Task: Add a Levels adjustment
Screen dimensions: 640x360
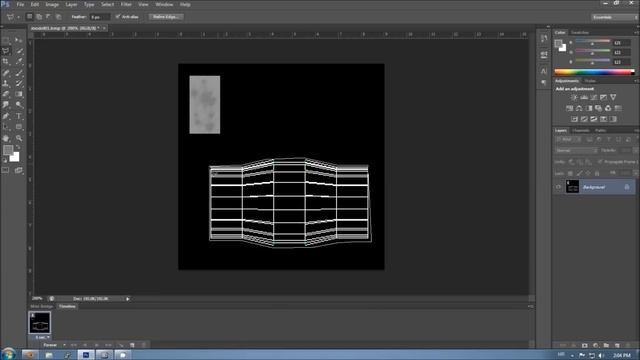Action: coord(584,97)
